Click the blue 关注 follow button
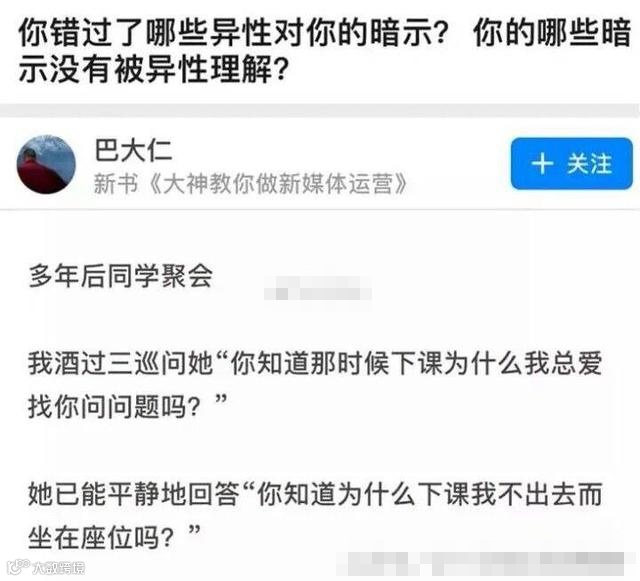 tap(571, 163)
